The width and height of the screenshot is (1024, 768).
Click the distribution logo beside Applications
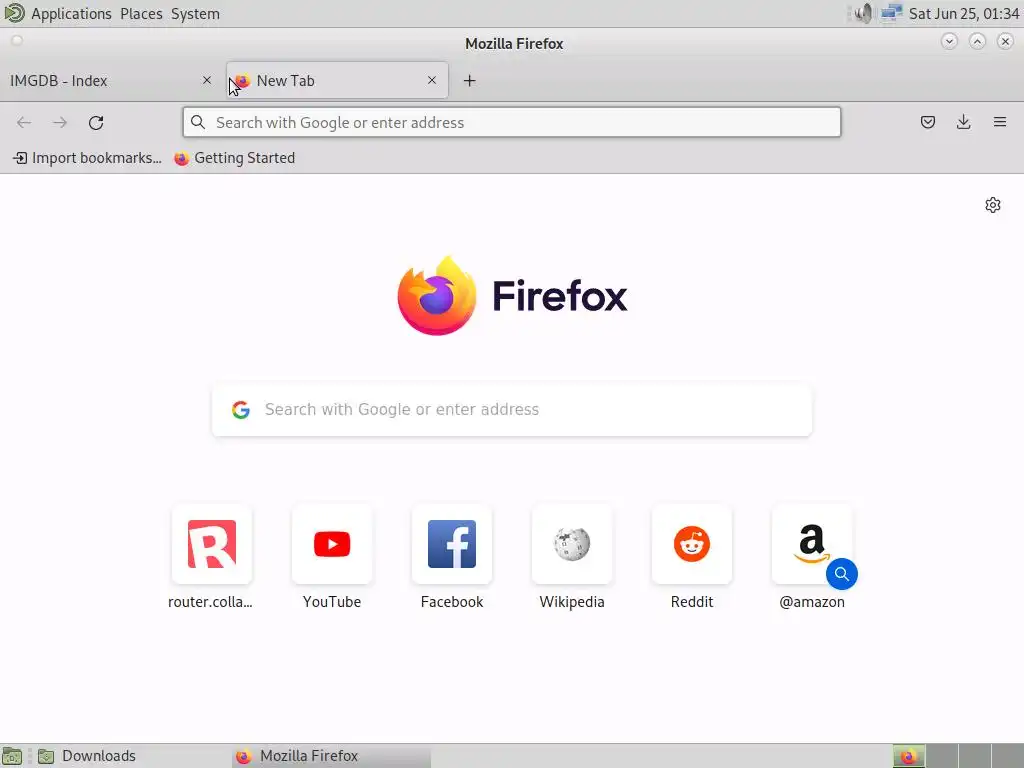coord(14,13)
